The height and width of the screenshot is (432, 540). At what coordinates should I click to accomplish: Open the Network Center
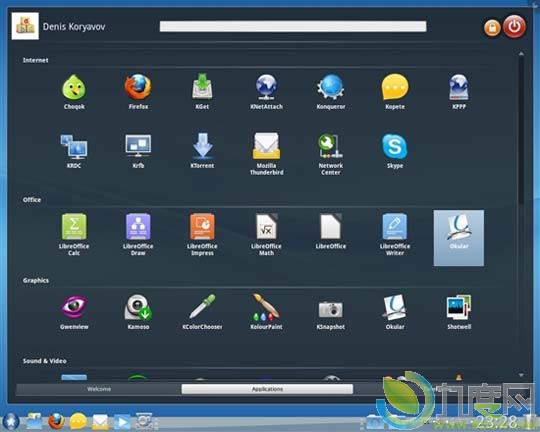(331, 154)
